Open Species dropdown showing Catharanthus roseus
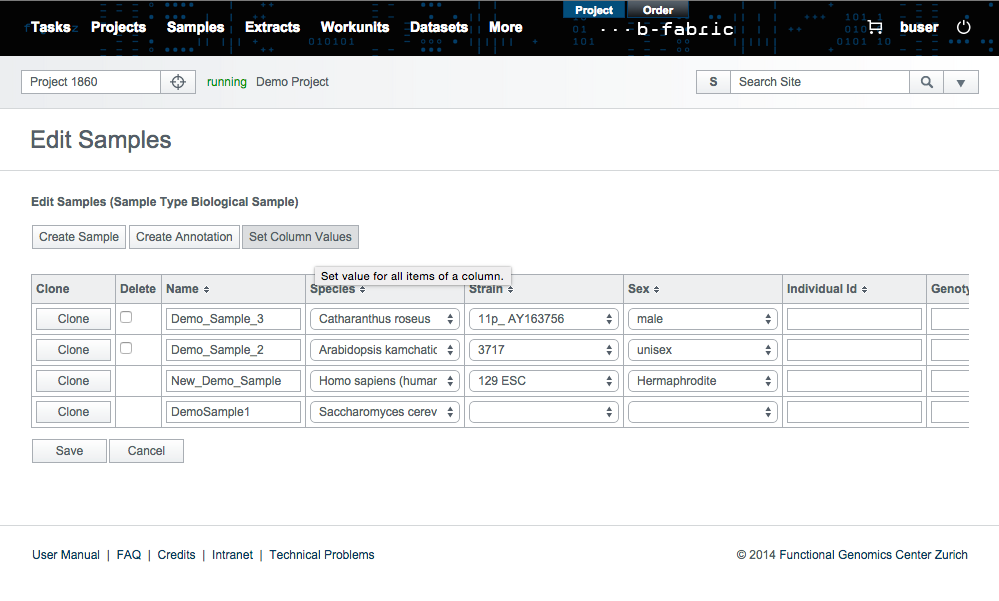The height and width of the screenshot is (601, 999). coord(385,319)
